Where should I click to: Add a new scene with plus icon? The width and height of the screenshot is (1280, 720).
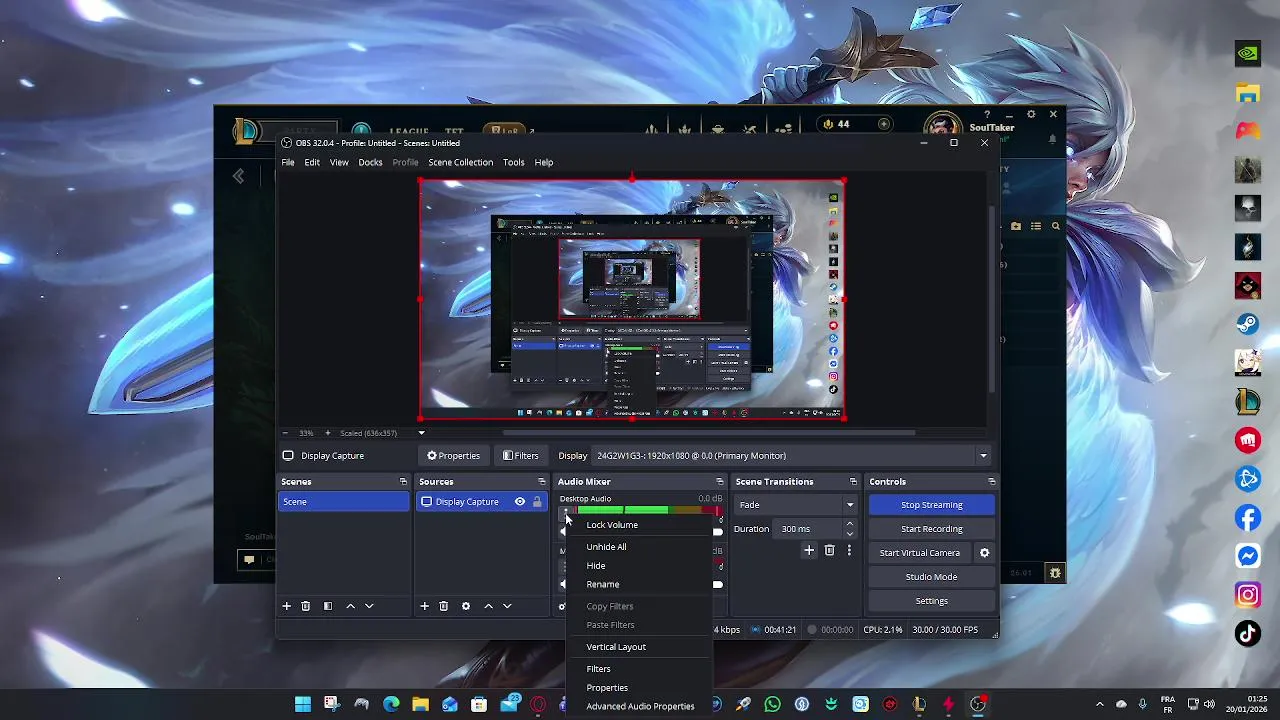286,606
